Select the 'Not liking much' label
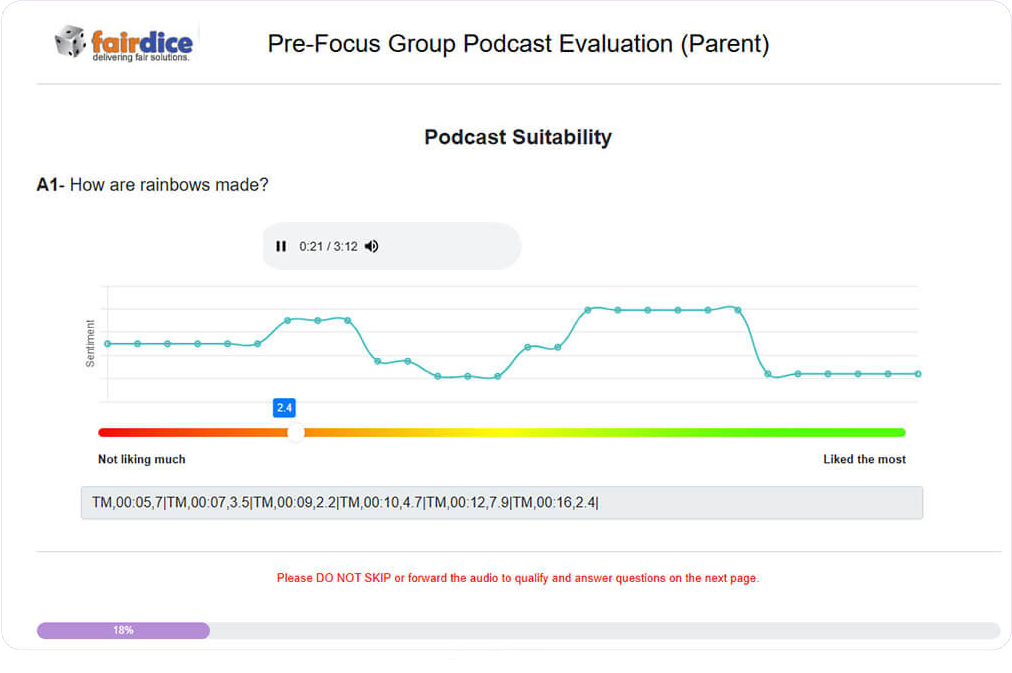The width and height of the screenshot is (1012, 673). coord(142,459)
